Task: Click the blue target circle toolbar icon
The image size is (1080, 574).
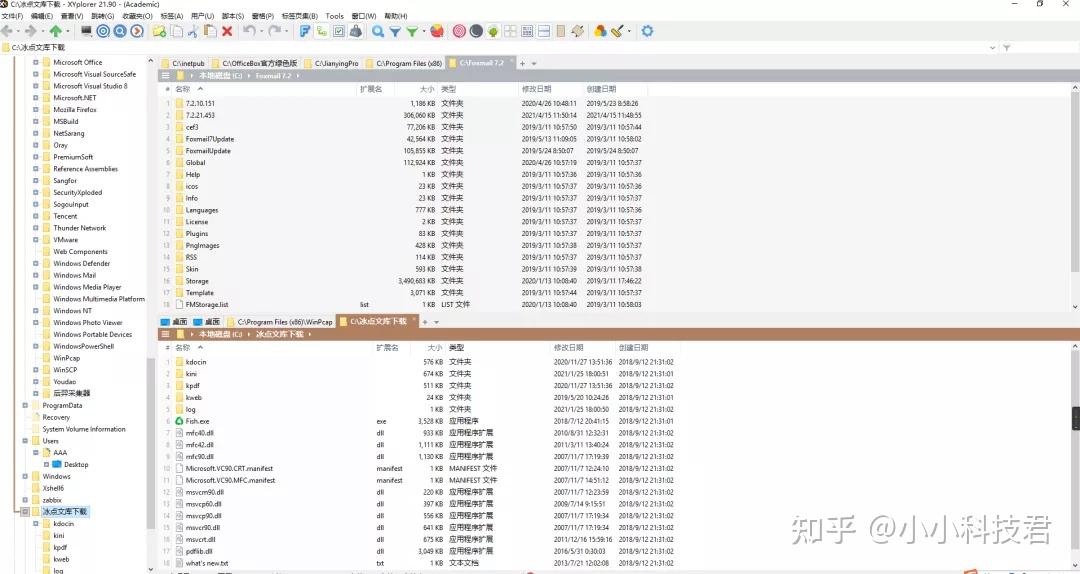Action: click(103, 31)
